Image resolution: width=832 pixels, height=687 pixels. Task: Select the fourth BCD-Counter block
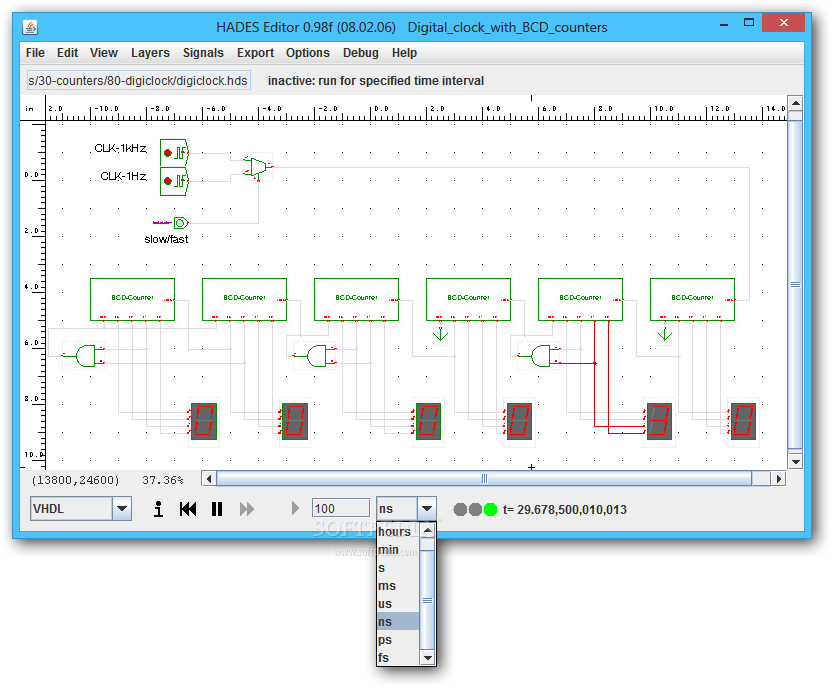click(468, 299)
